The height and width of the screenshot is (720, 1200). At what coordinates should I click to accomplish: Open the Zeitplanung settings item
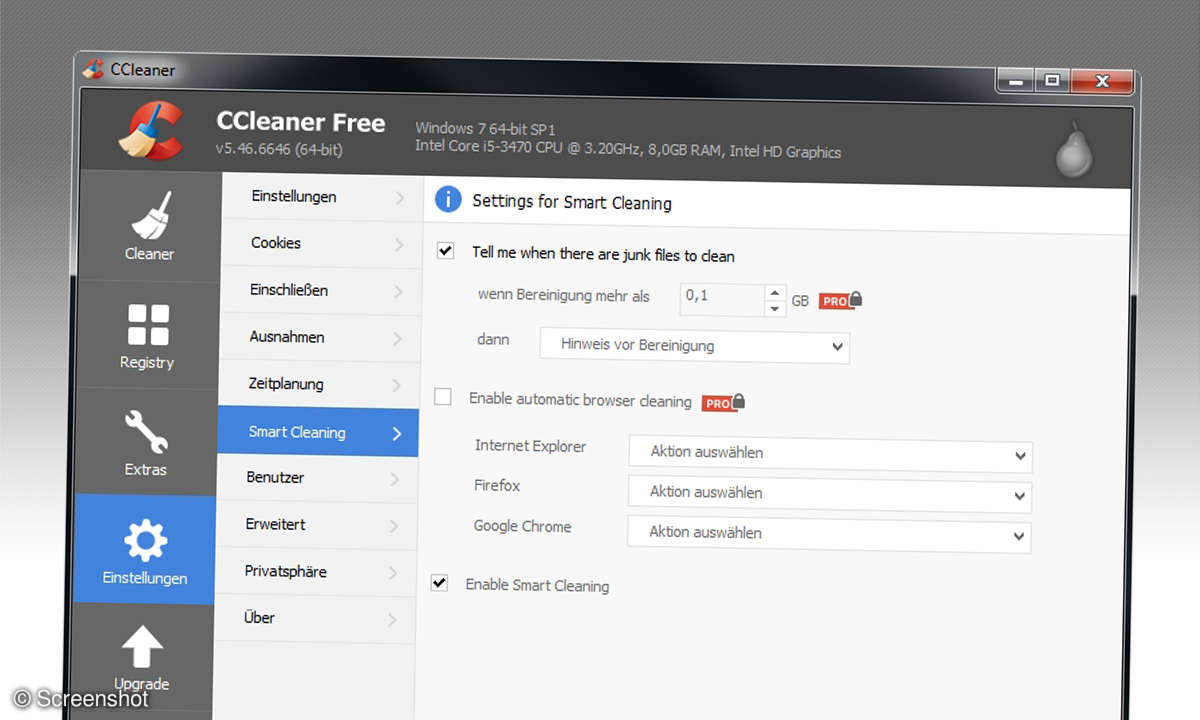[x=318, y=384]
